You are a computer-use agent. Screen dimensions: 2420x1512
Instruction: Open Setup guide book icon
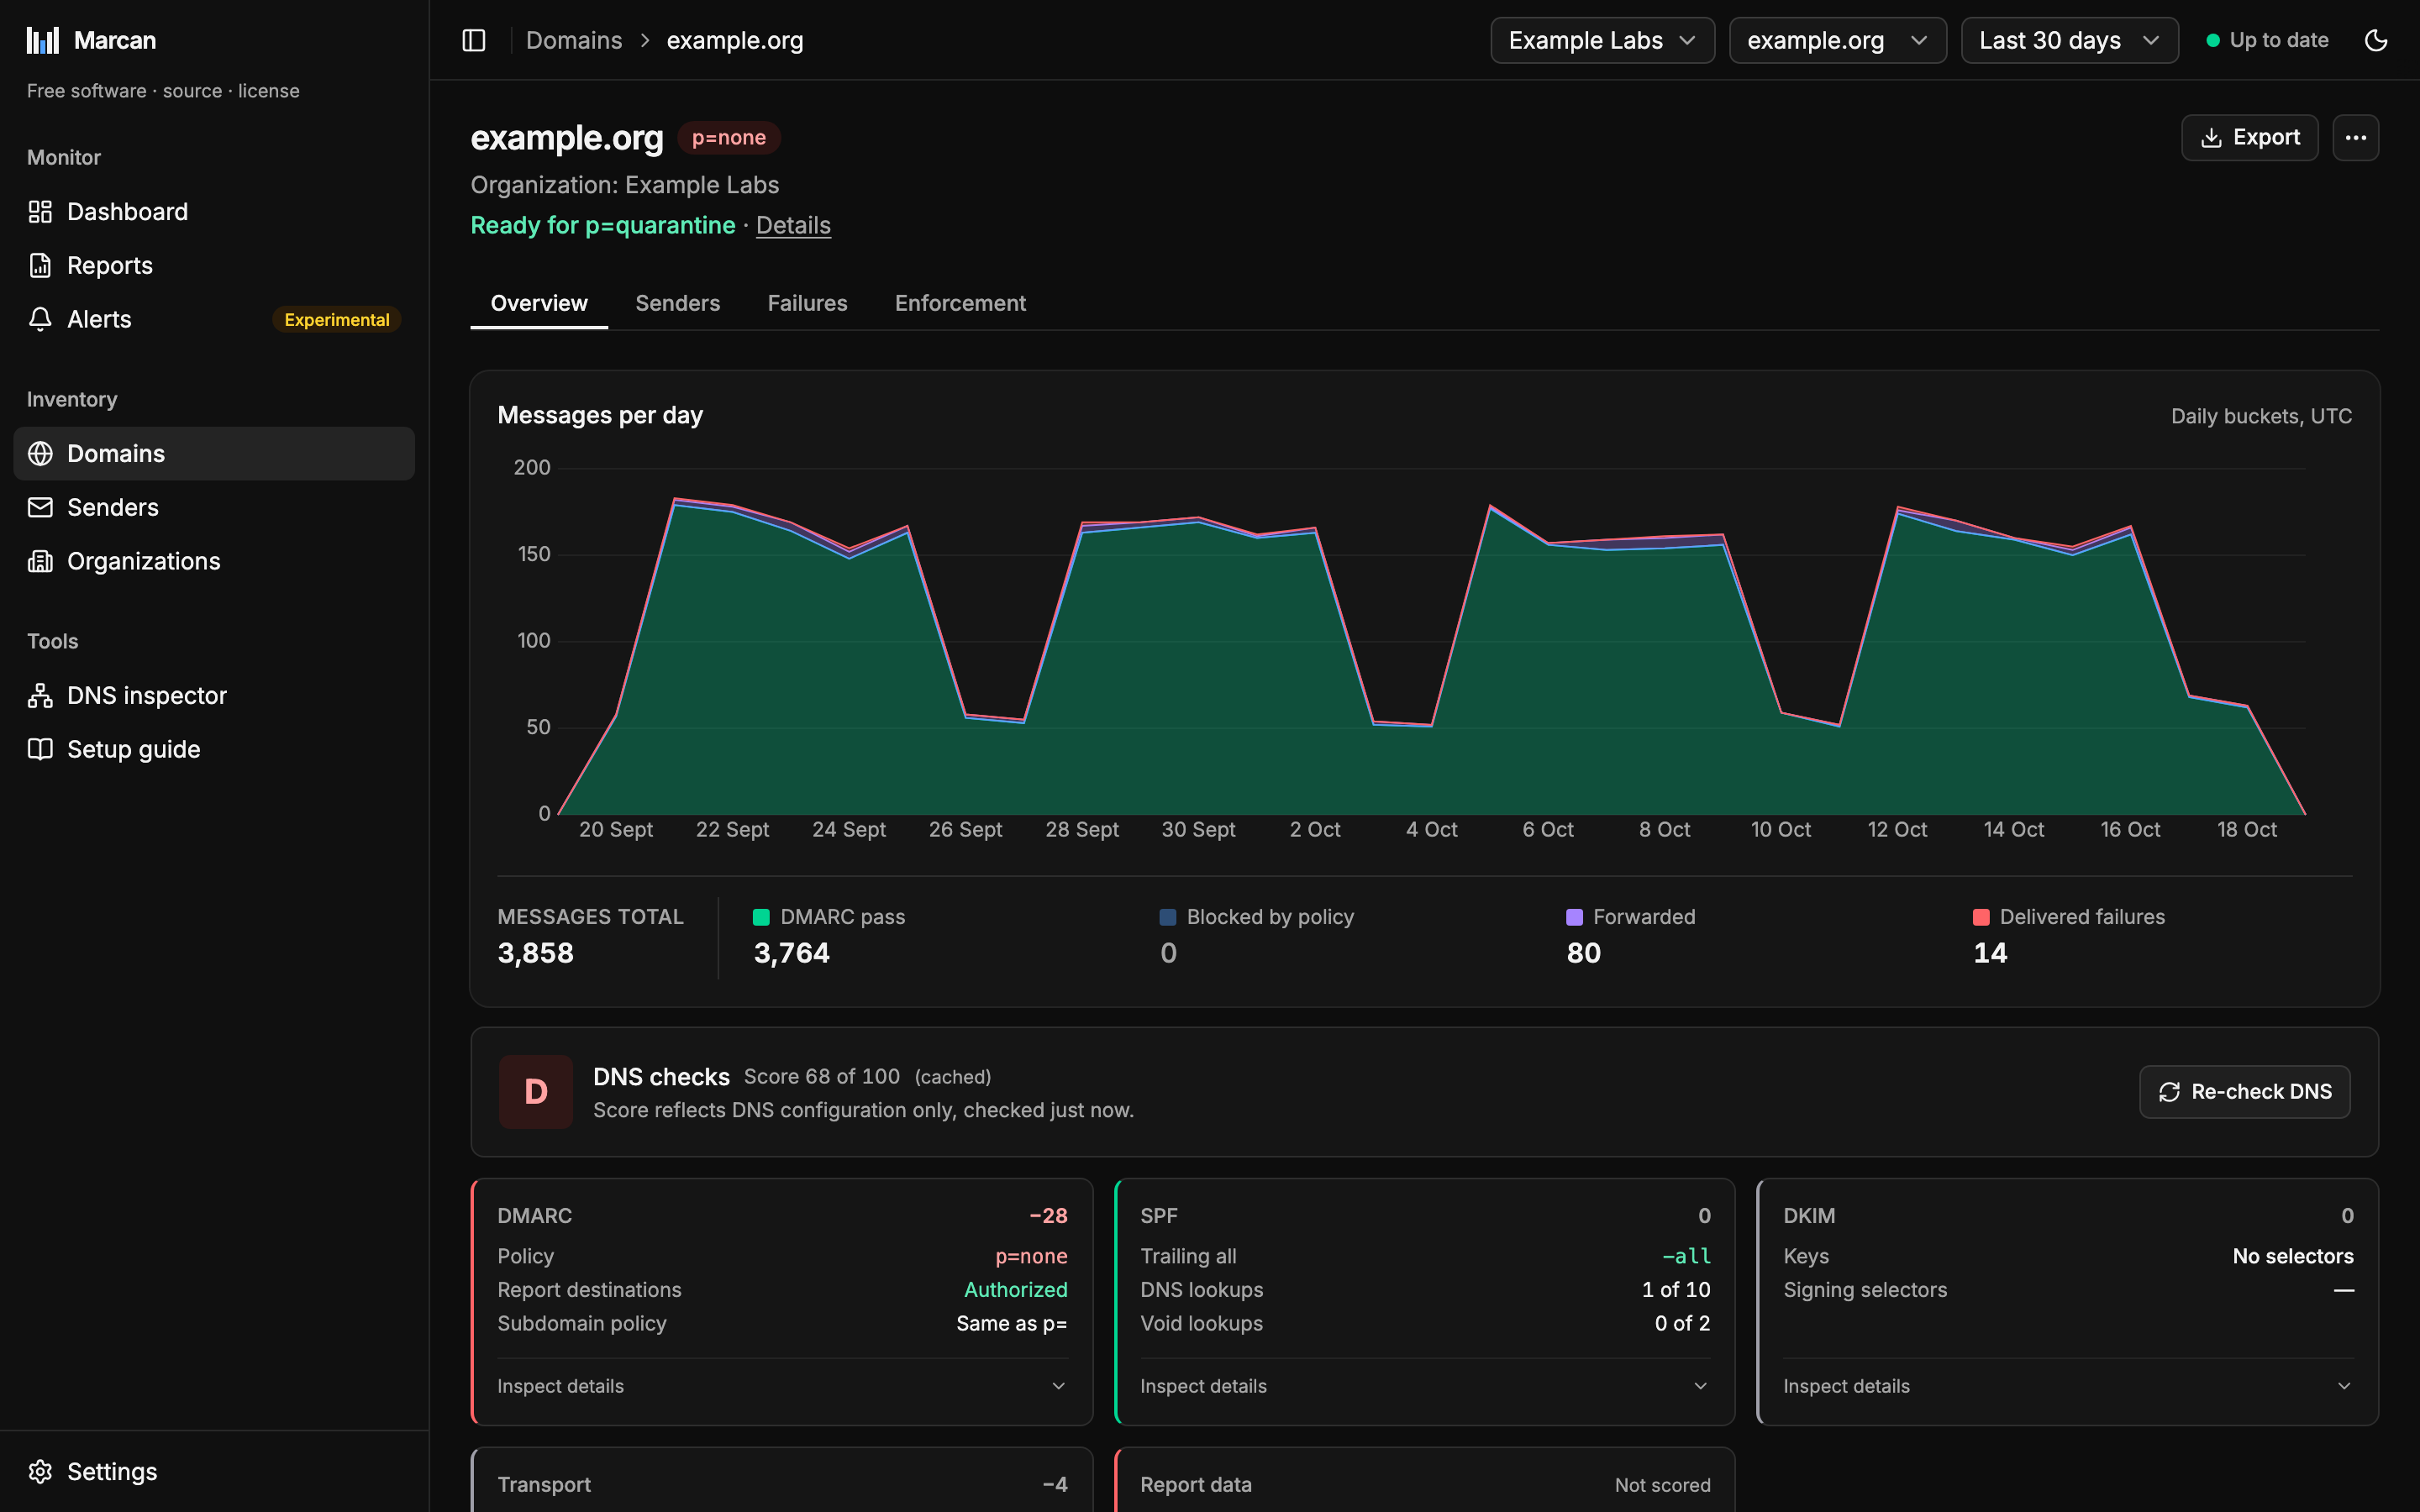pyautogui.click(x=40, y=749)
